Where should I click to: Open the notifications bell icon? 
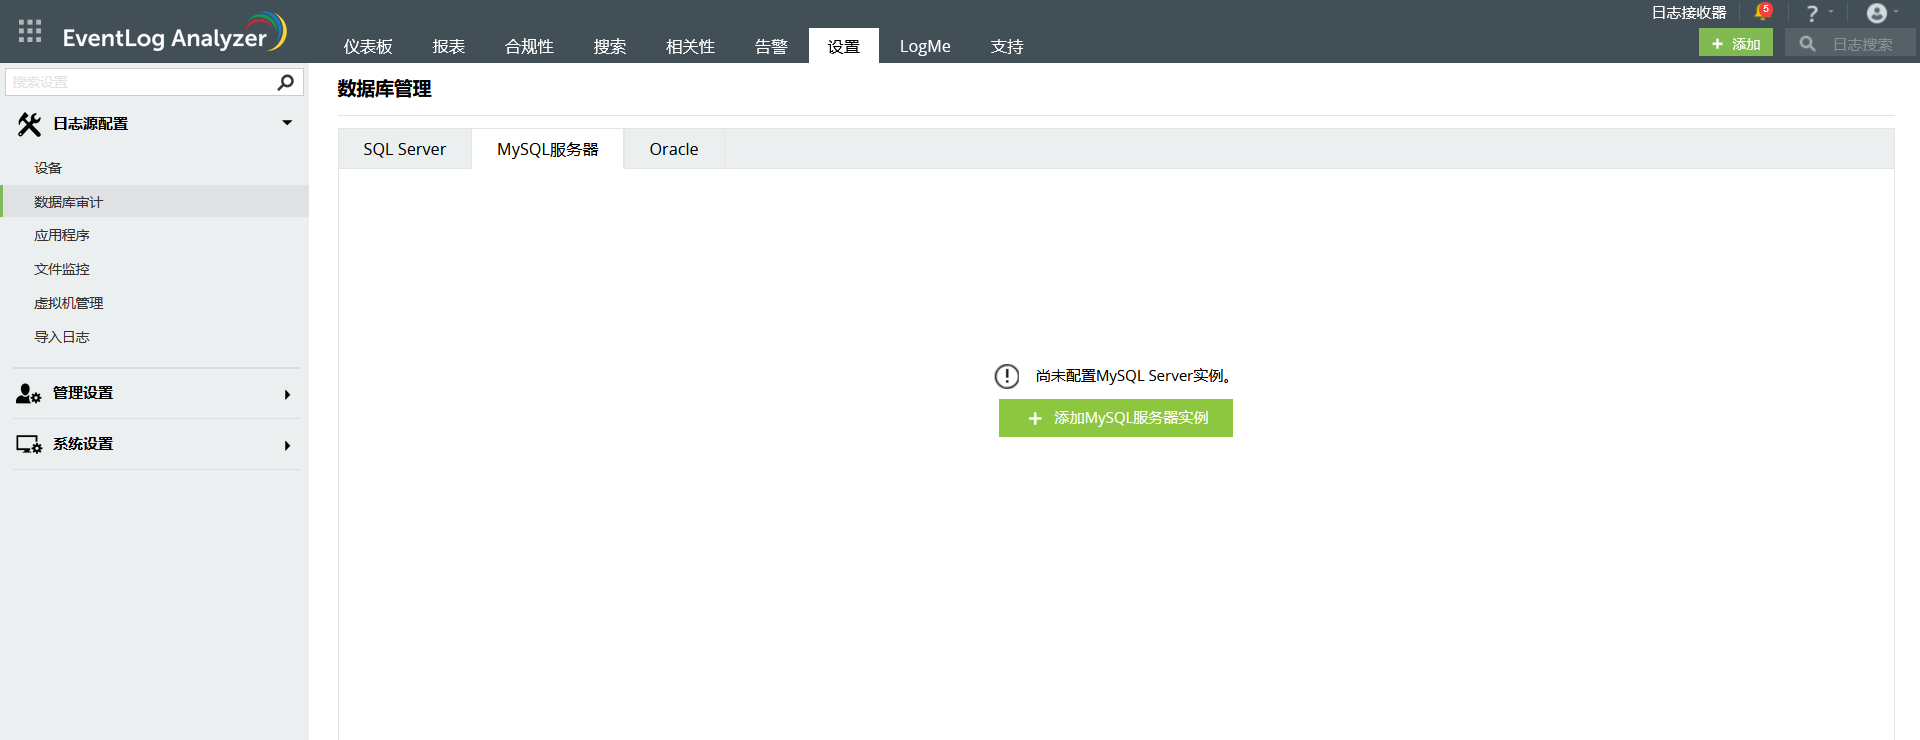click(1762, 13)
